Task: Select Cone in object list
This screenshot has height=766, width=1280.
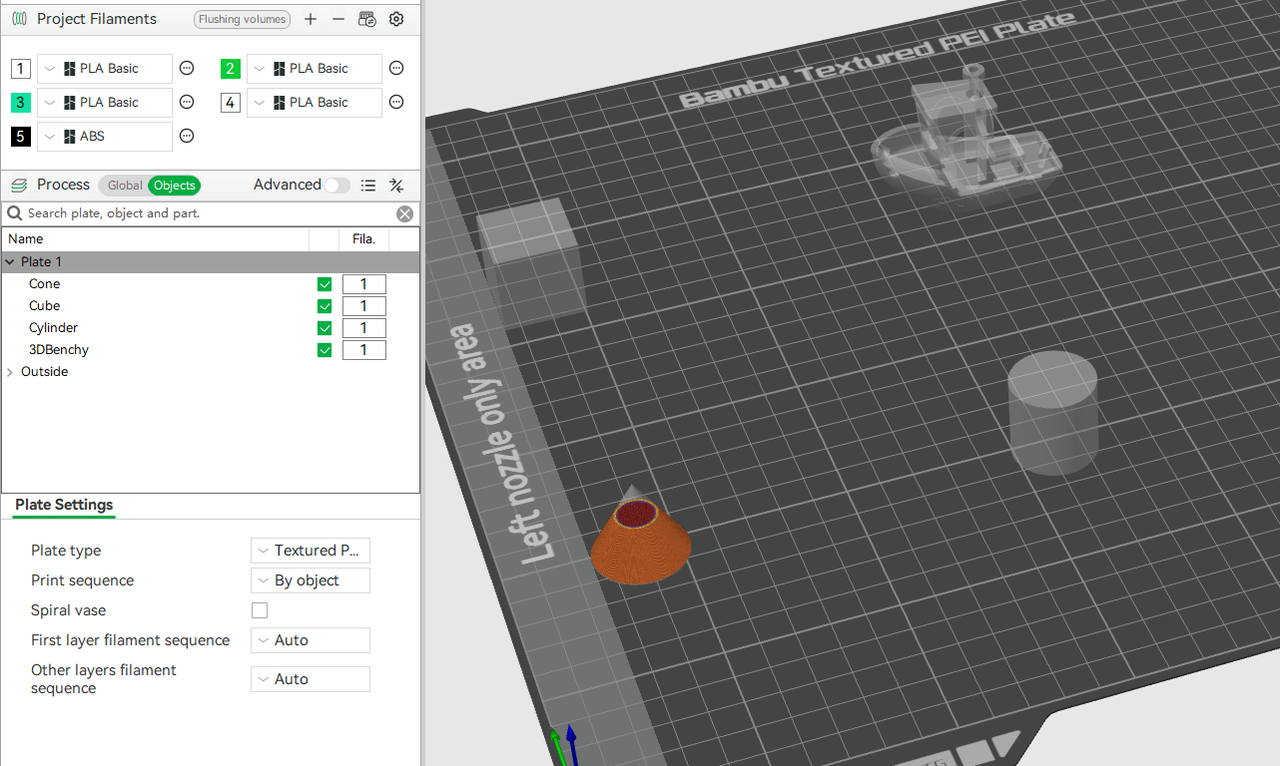Action: 45,284
